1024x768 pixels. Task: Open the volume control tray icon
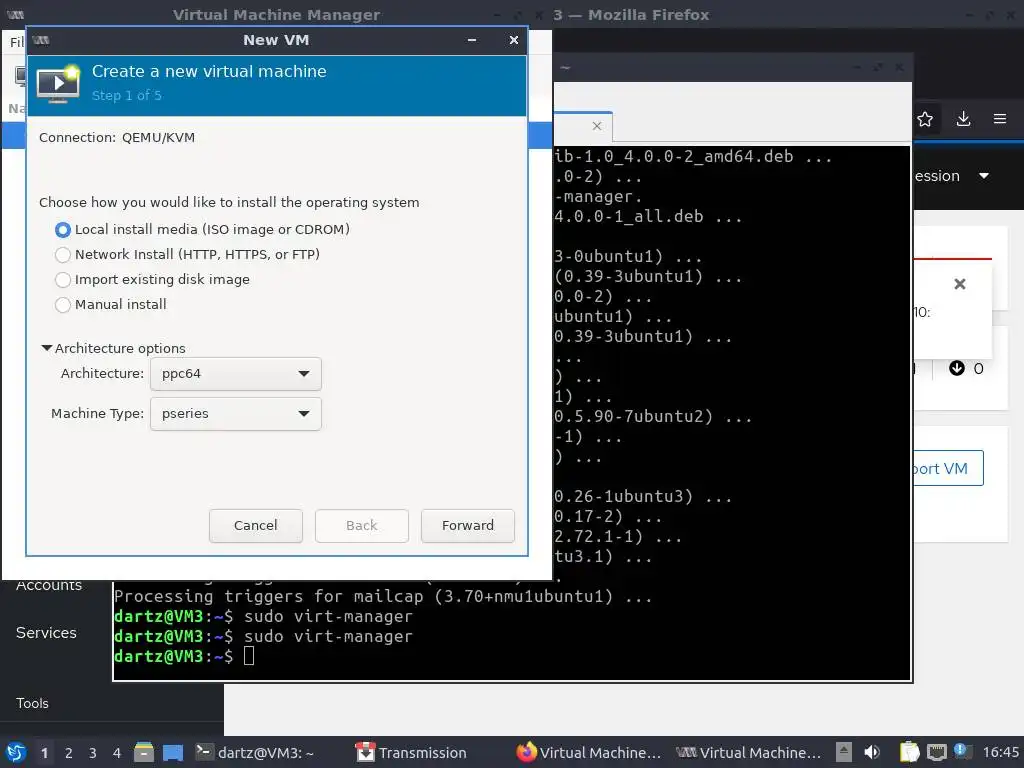tap(872, 752)
